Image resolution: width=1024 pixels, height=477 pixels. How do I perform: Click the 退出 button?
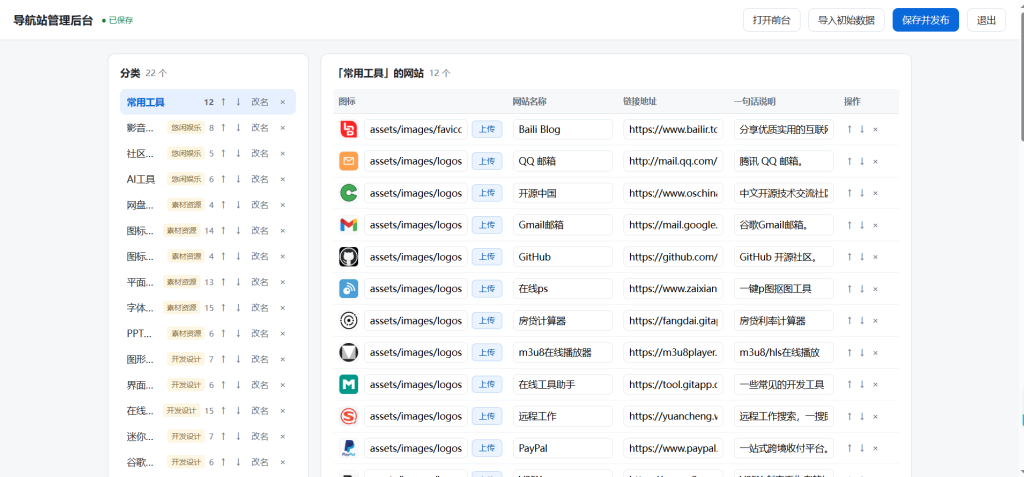click(x=986, y=20)
